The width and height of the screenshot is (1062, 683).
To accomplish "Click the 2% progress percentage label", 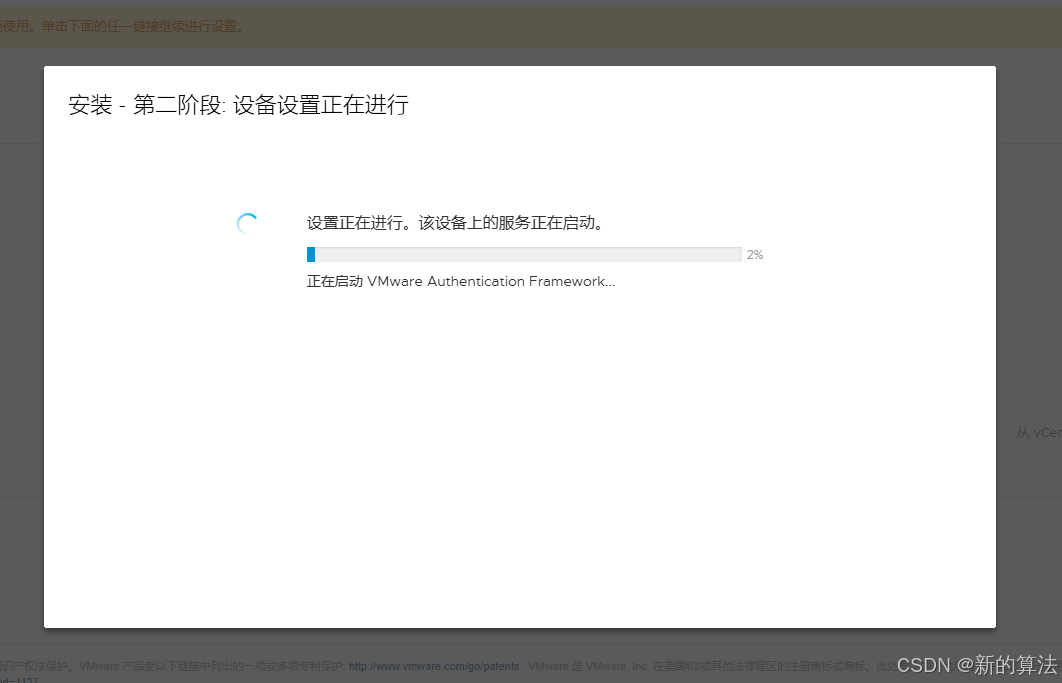I will point(755,255).
